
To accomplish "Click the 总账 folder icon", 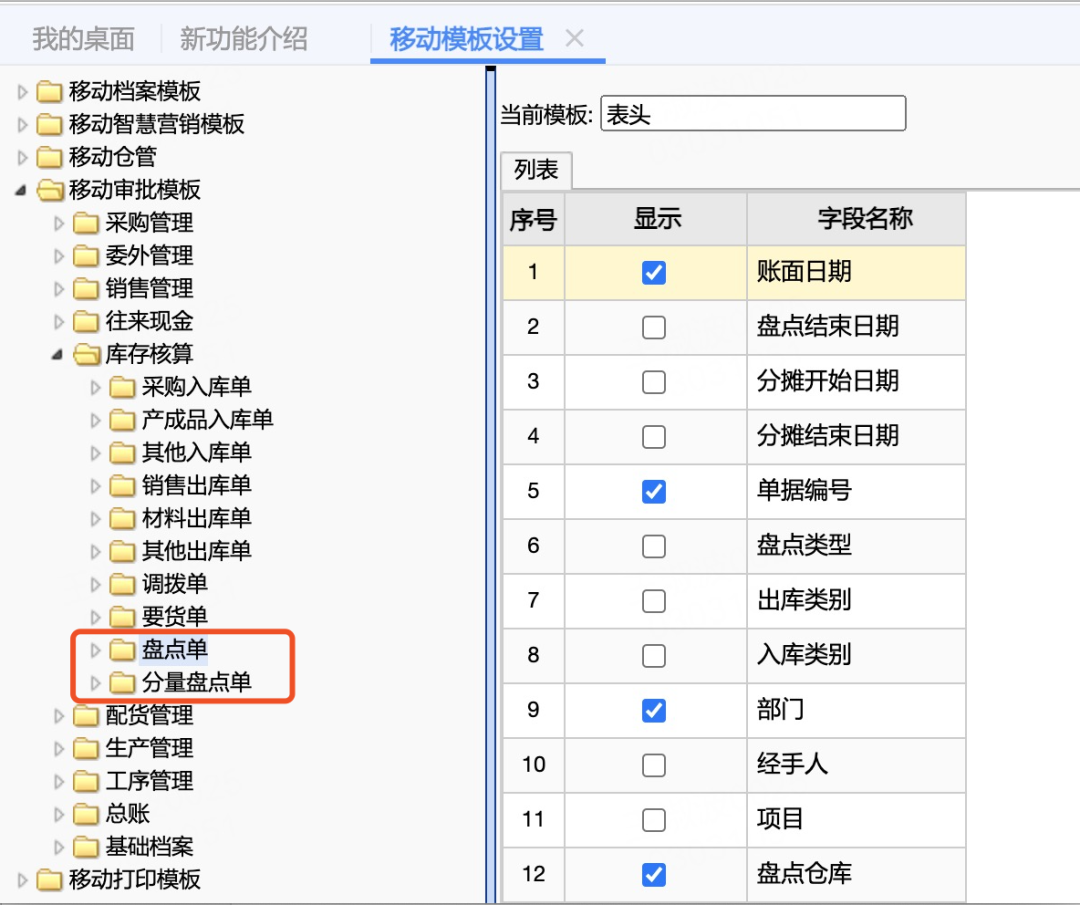I will pos(86,814).
